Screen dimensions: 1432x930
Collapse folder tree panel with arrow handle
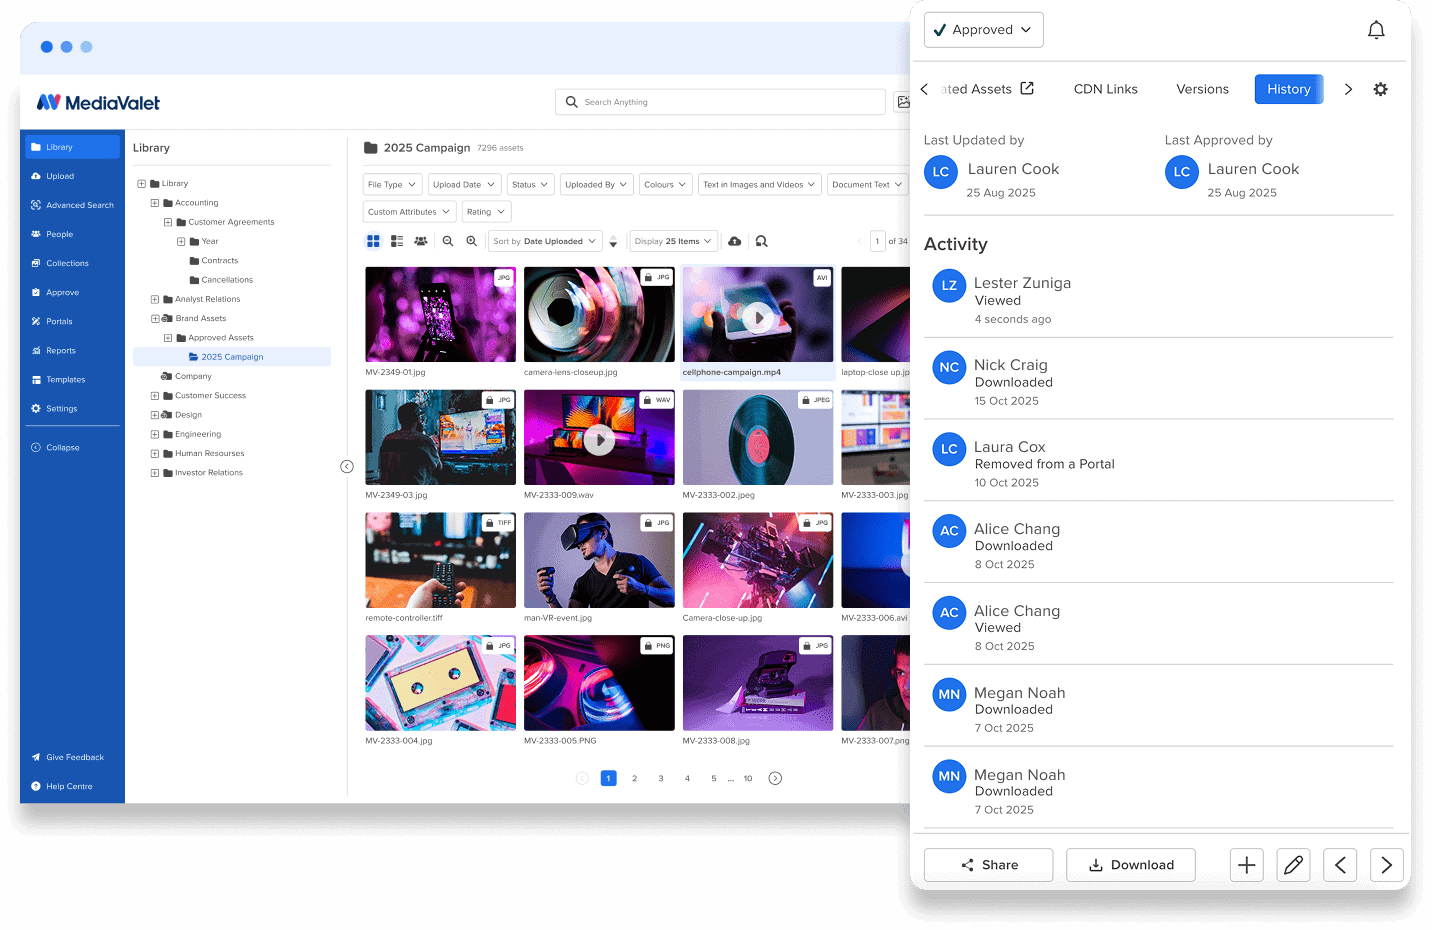pyautogui.click(x=347, y=466)
